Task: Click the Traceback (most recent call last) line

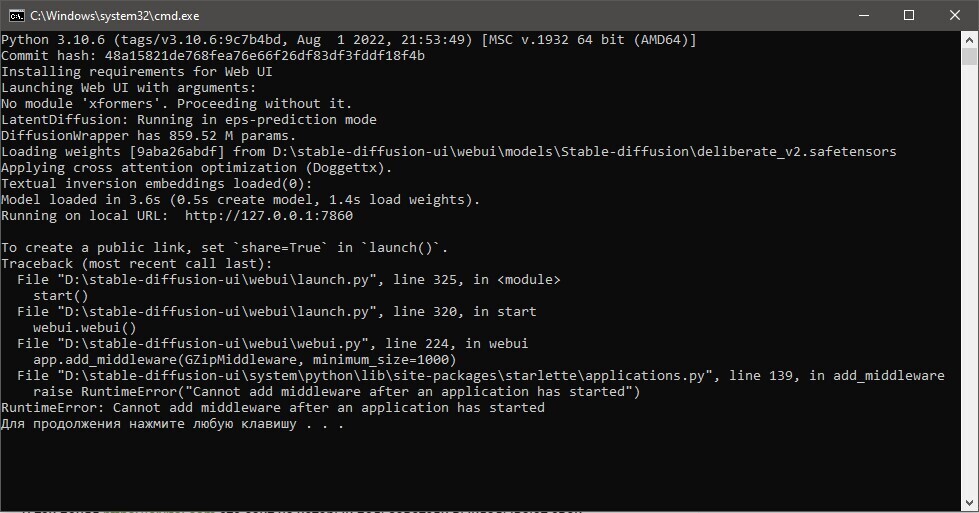Action: coord(137,264)
